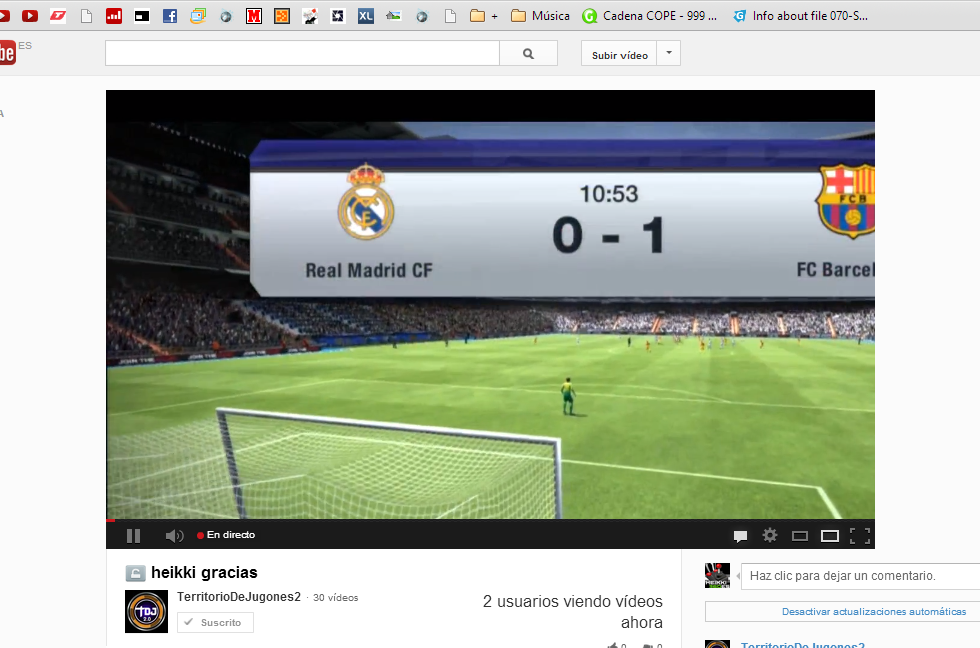
Task: Open the globe bookmark right after the house-picture icon
Action: pos(422,16)
